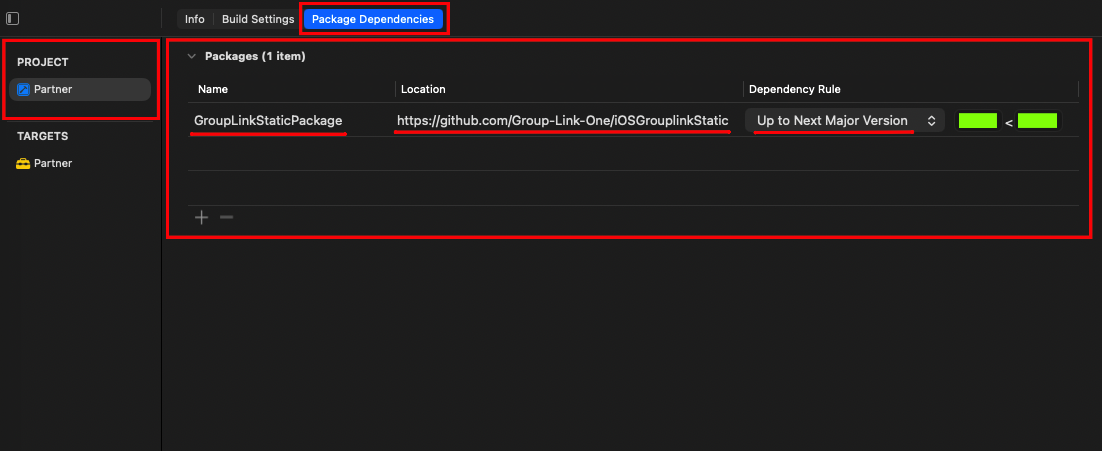1102x451 pixels.
Task: Select Partner under PROJECT
Action: click(80, 89)
